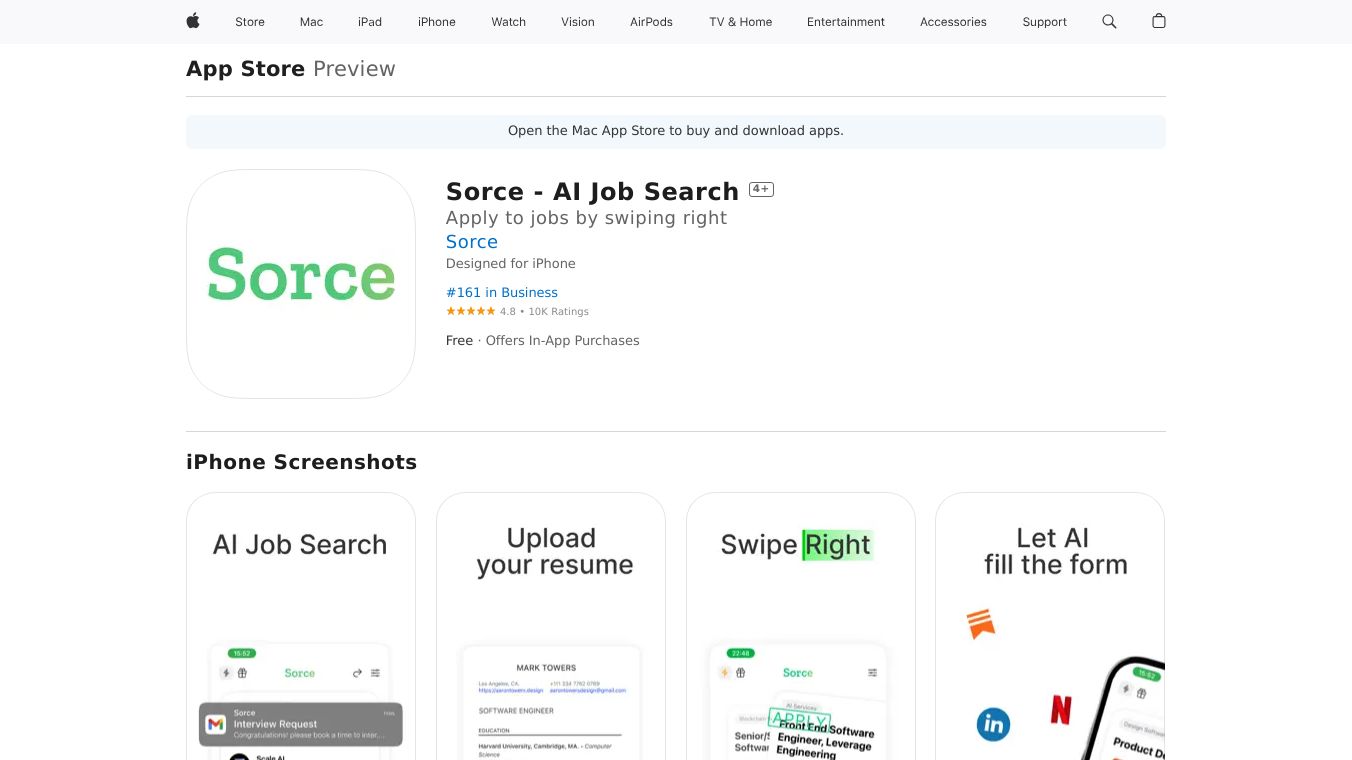Viewport: 1352px width, 760px height.
Task: Open the Sorce developer link
Action: tap(472, 242)
